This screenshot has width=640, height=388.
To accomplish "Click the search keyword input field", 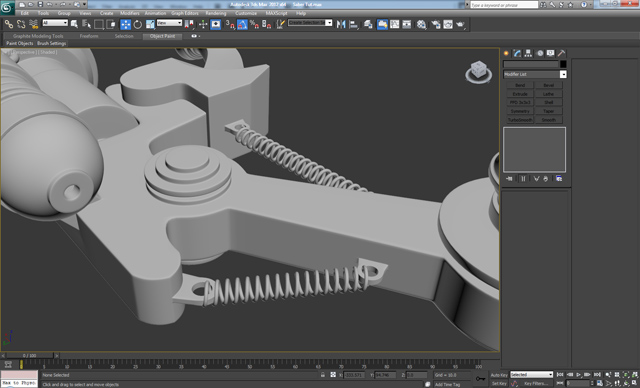I will pyautogui.click(x=504, y=5).
